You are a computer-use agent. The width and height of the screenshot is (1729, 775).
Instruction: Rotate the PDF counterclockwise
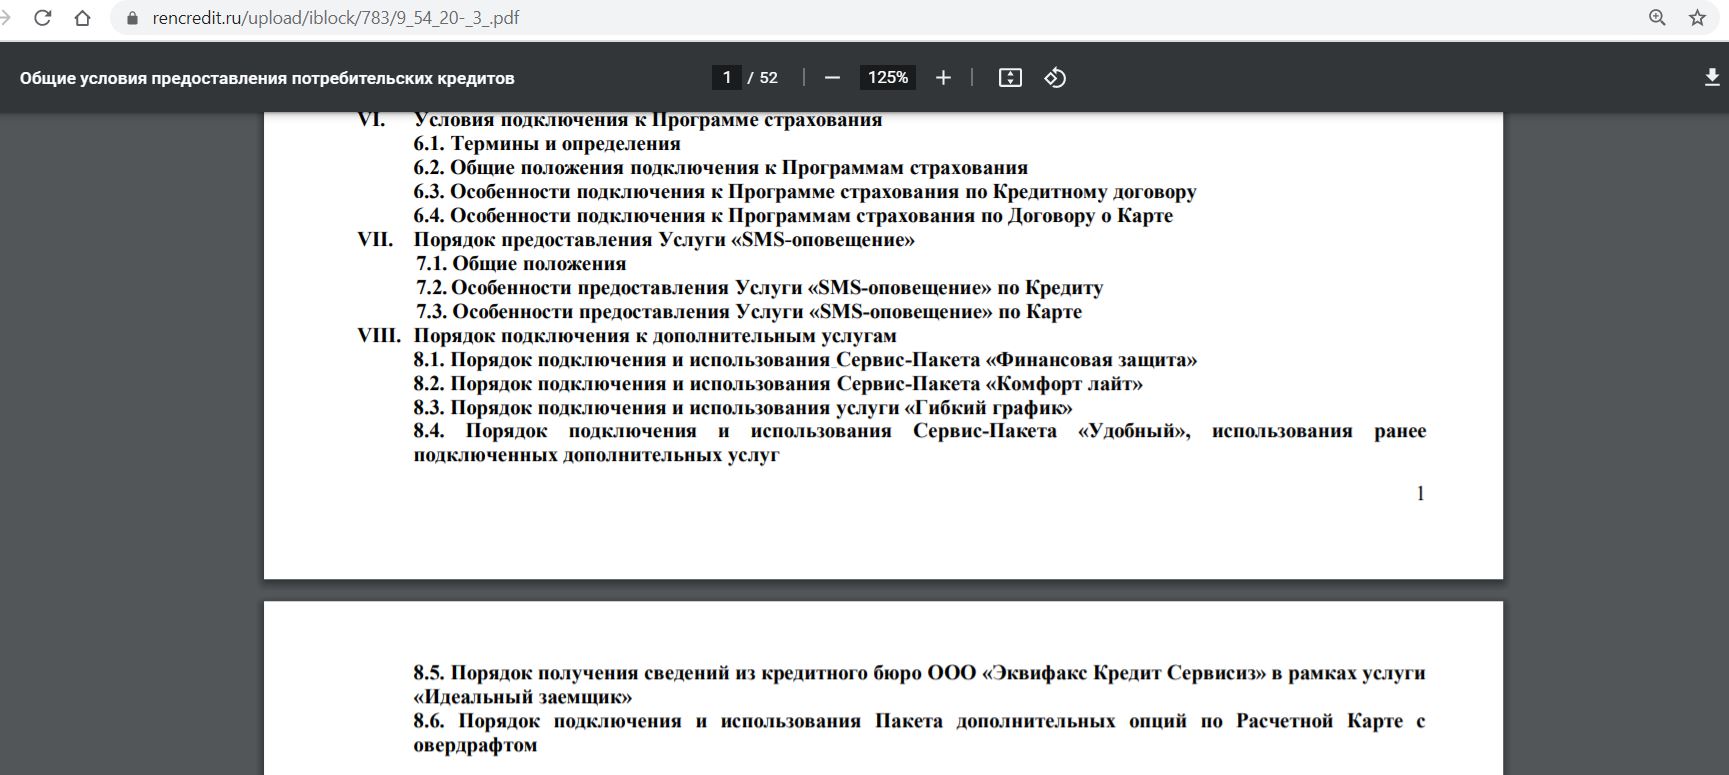[1055, 78]
